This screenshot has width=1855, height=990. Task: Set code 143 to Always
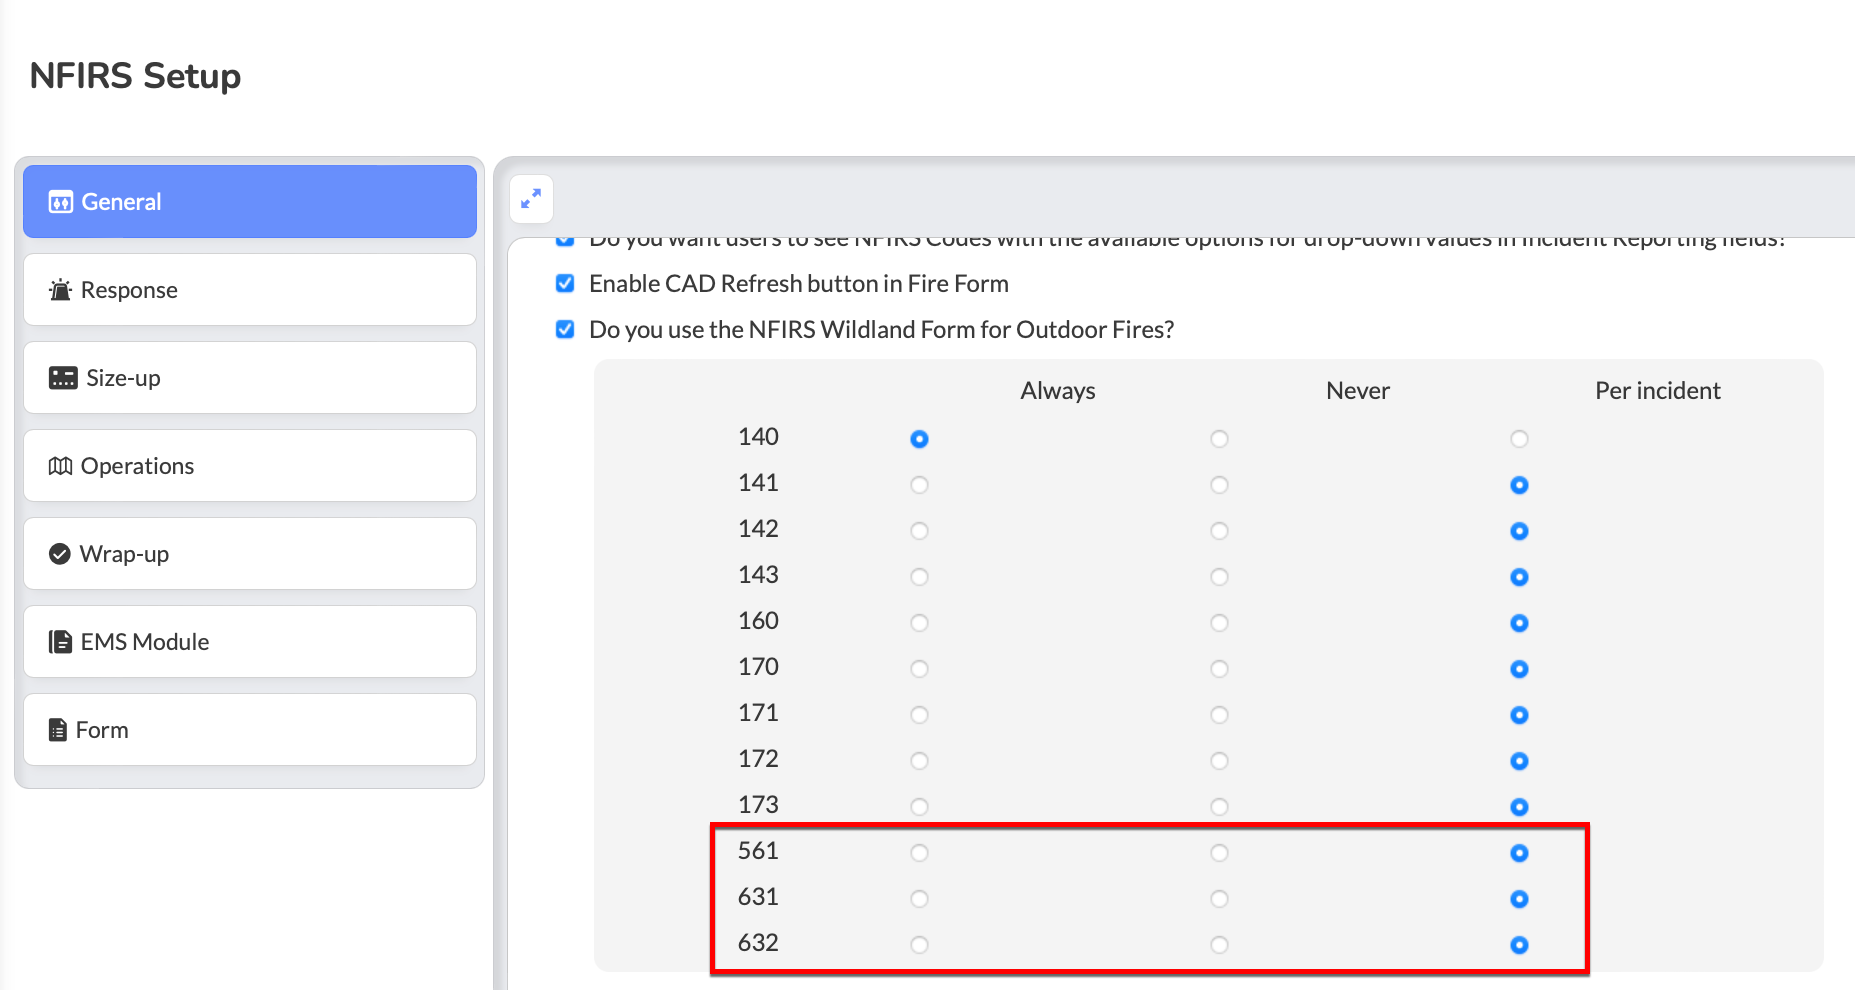pyautogui.click(x=919, y=577)
